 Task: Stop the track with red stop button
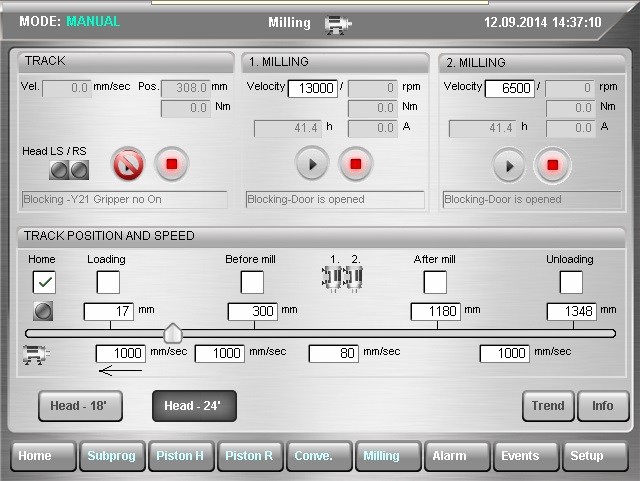pyautogui.click(x=172, y=164)
